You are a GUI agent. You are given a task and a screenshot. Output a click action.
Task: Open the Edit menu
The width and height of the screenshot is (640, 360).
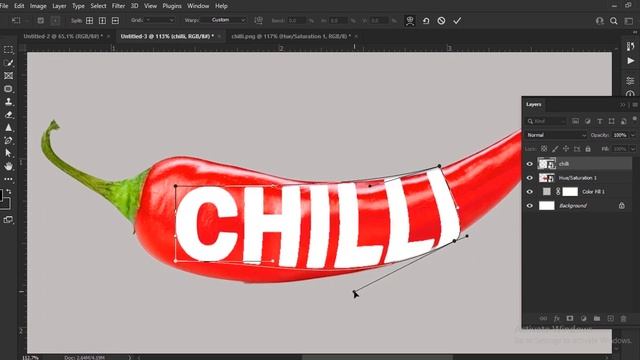point(19,6)
